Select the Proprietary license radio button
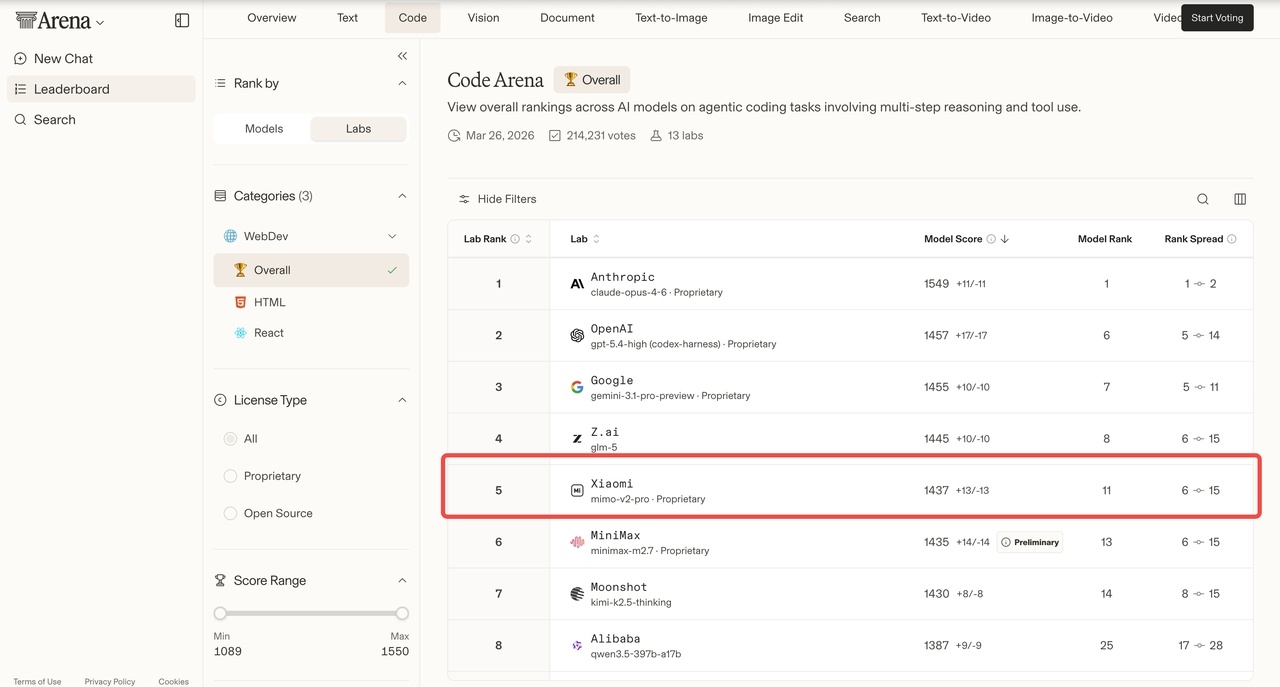 (x=231, y=476)
